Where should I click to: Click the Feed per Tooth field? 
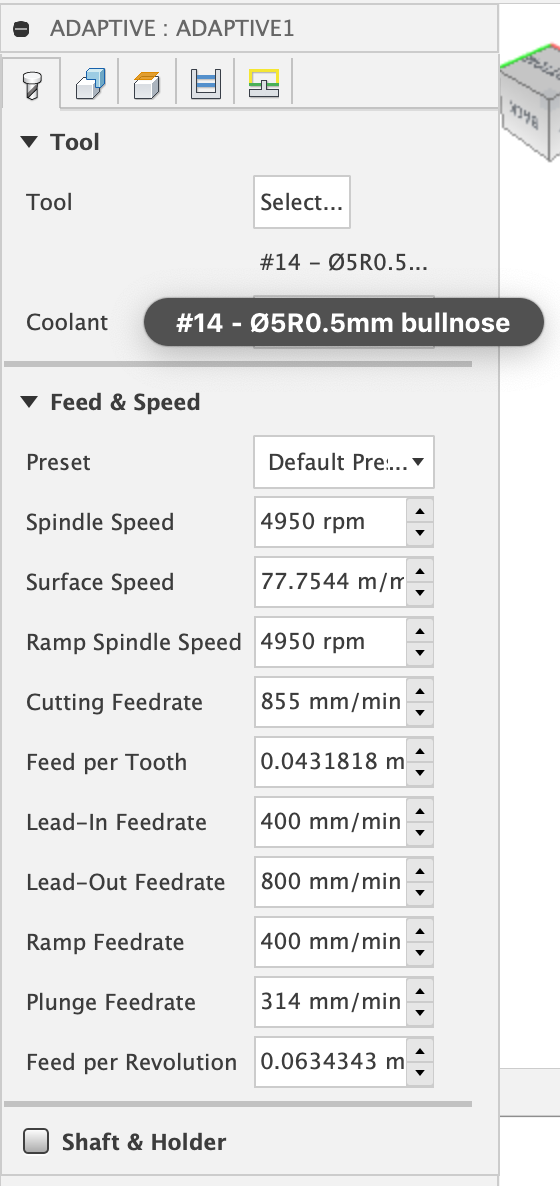tap(331, 762)
